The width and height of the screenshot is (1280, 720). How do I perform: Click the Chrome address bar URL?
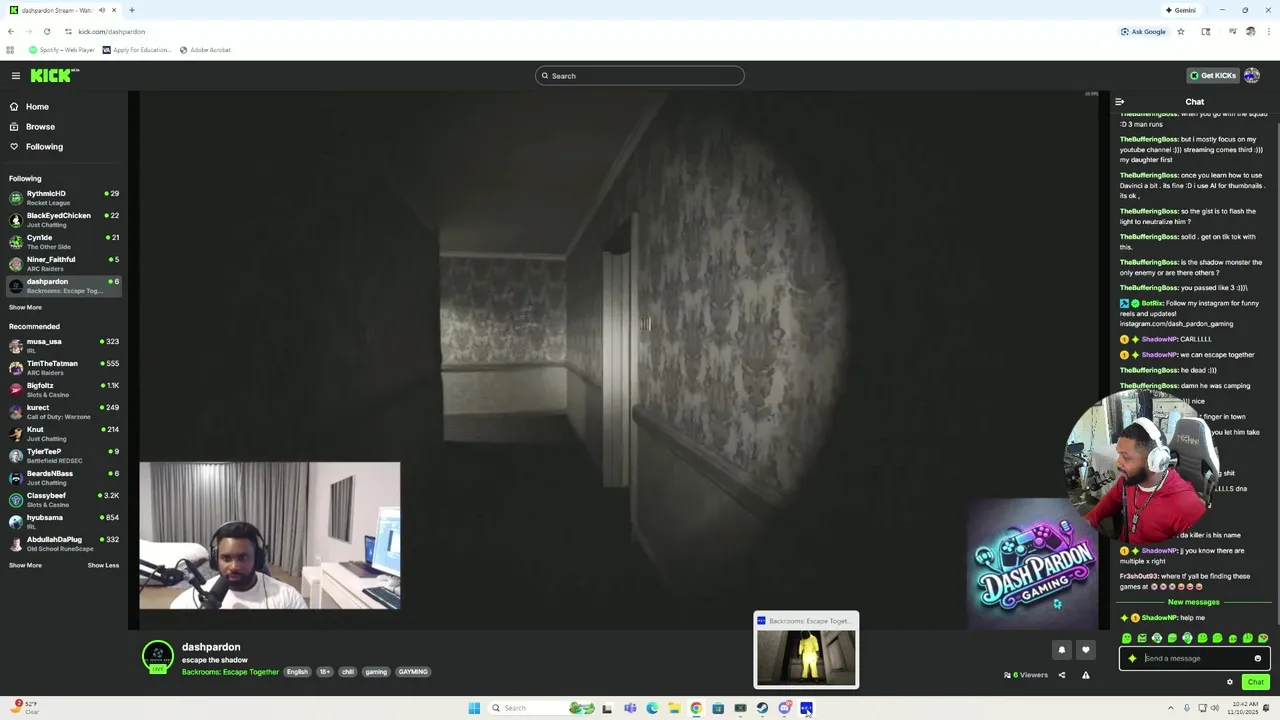(111, 32)
